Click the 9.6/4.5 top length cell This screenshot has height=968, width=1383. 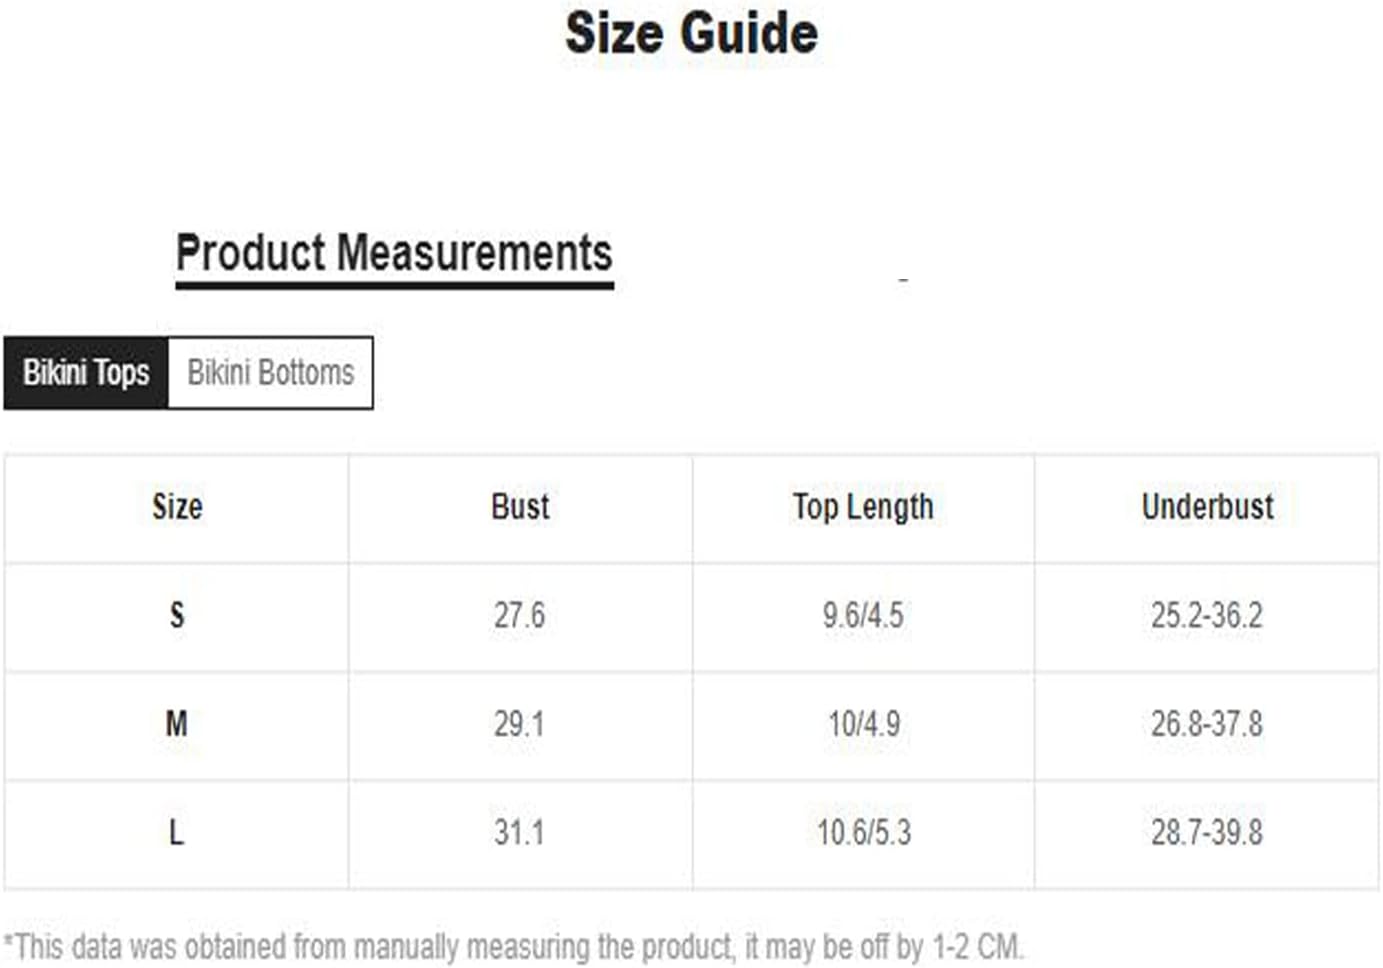863,615
